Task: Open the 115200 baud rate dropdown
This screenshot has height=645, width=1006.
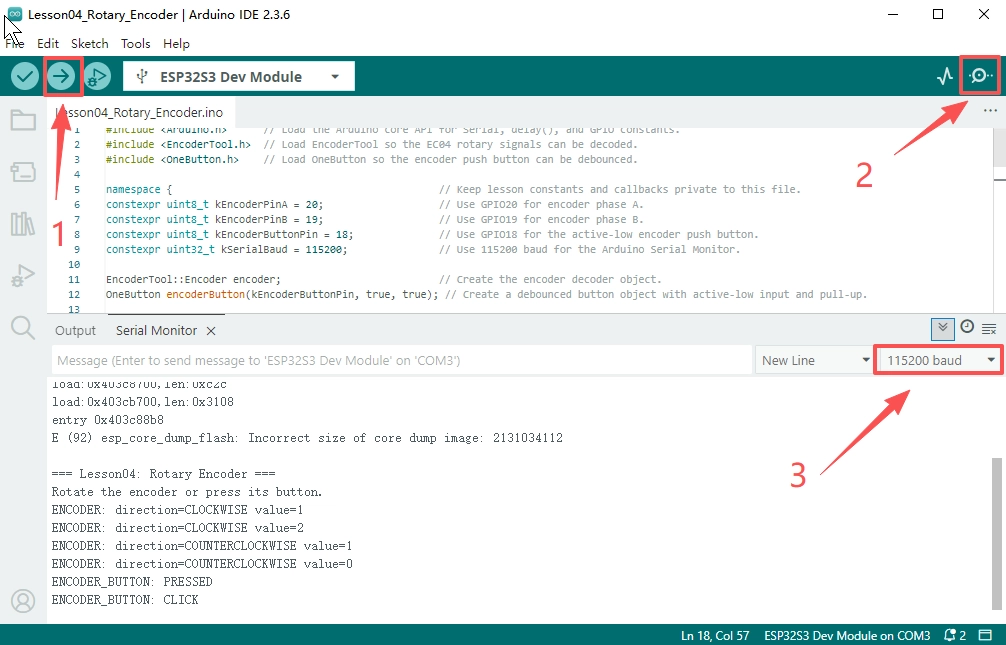Action: pos(939,360)
